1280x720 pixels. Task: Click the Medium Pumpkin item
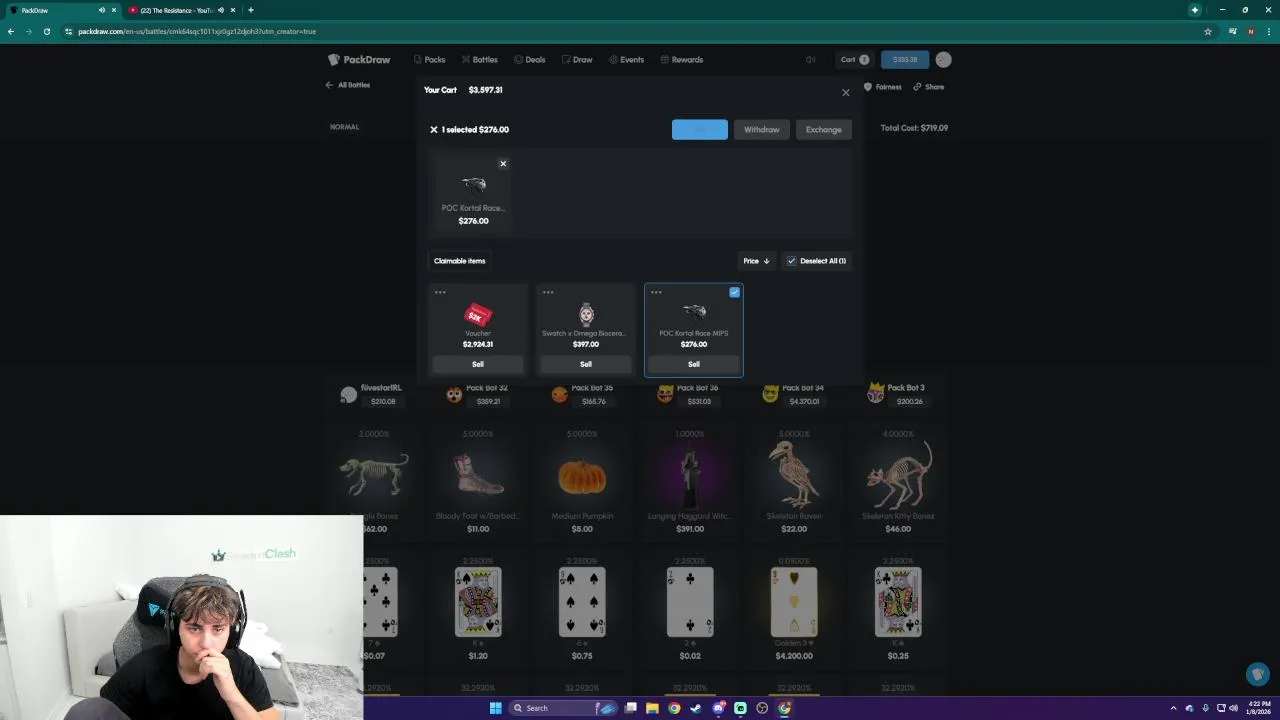[582, 485]
